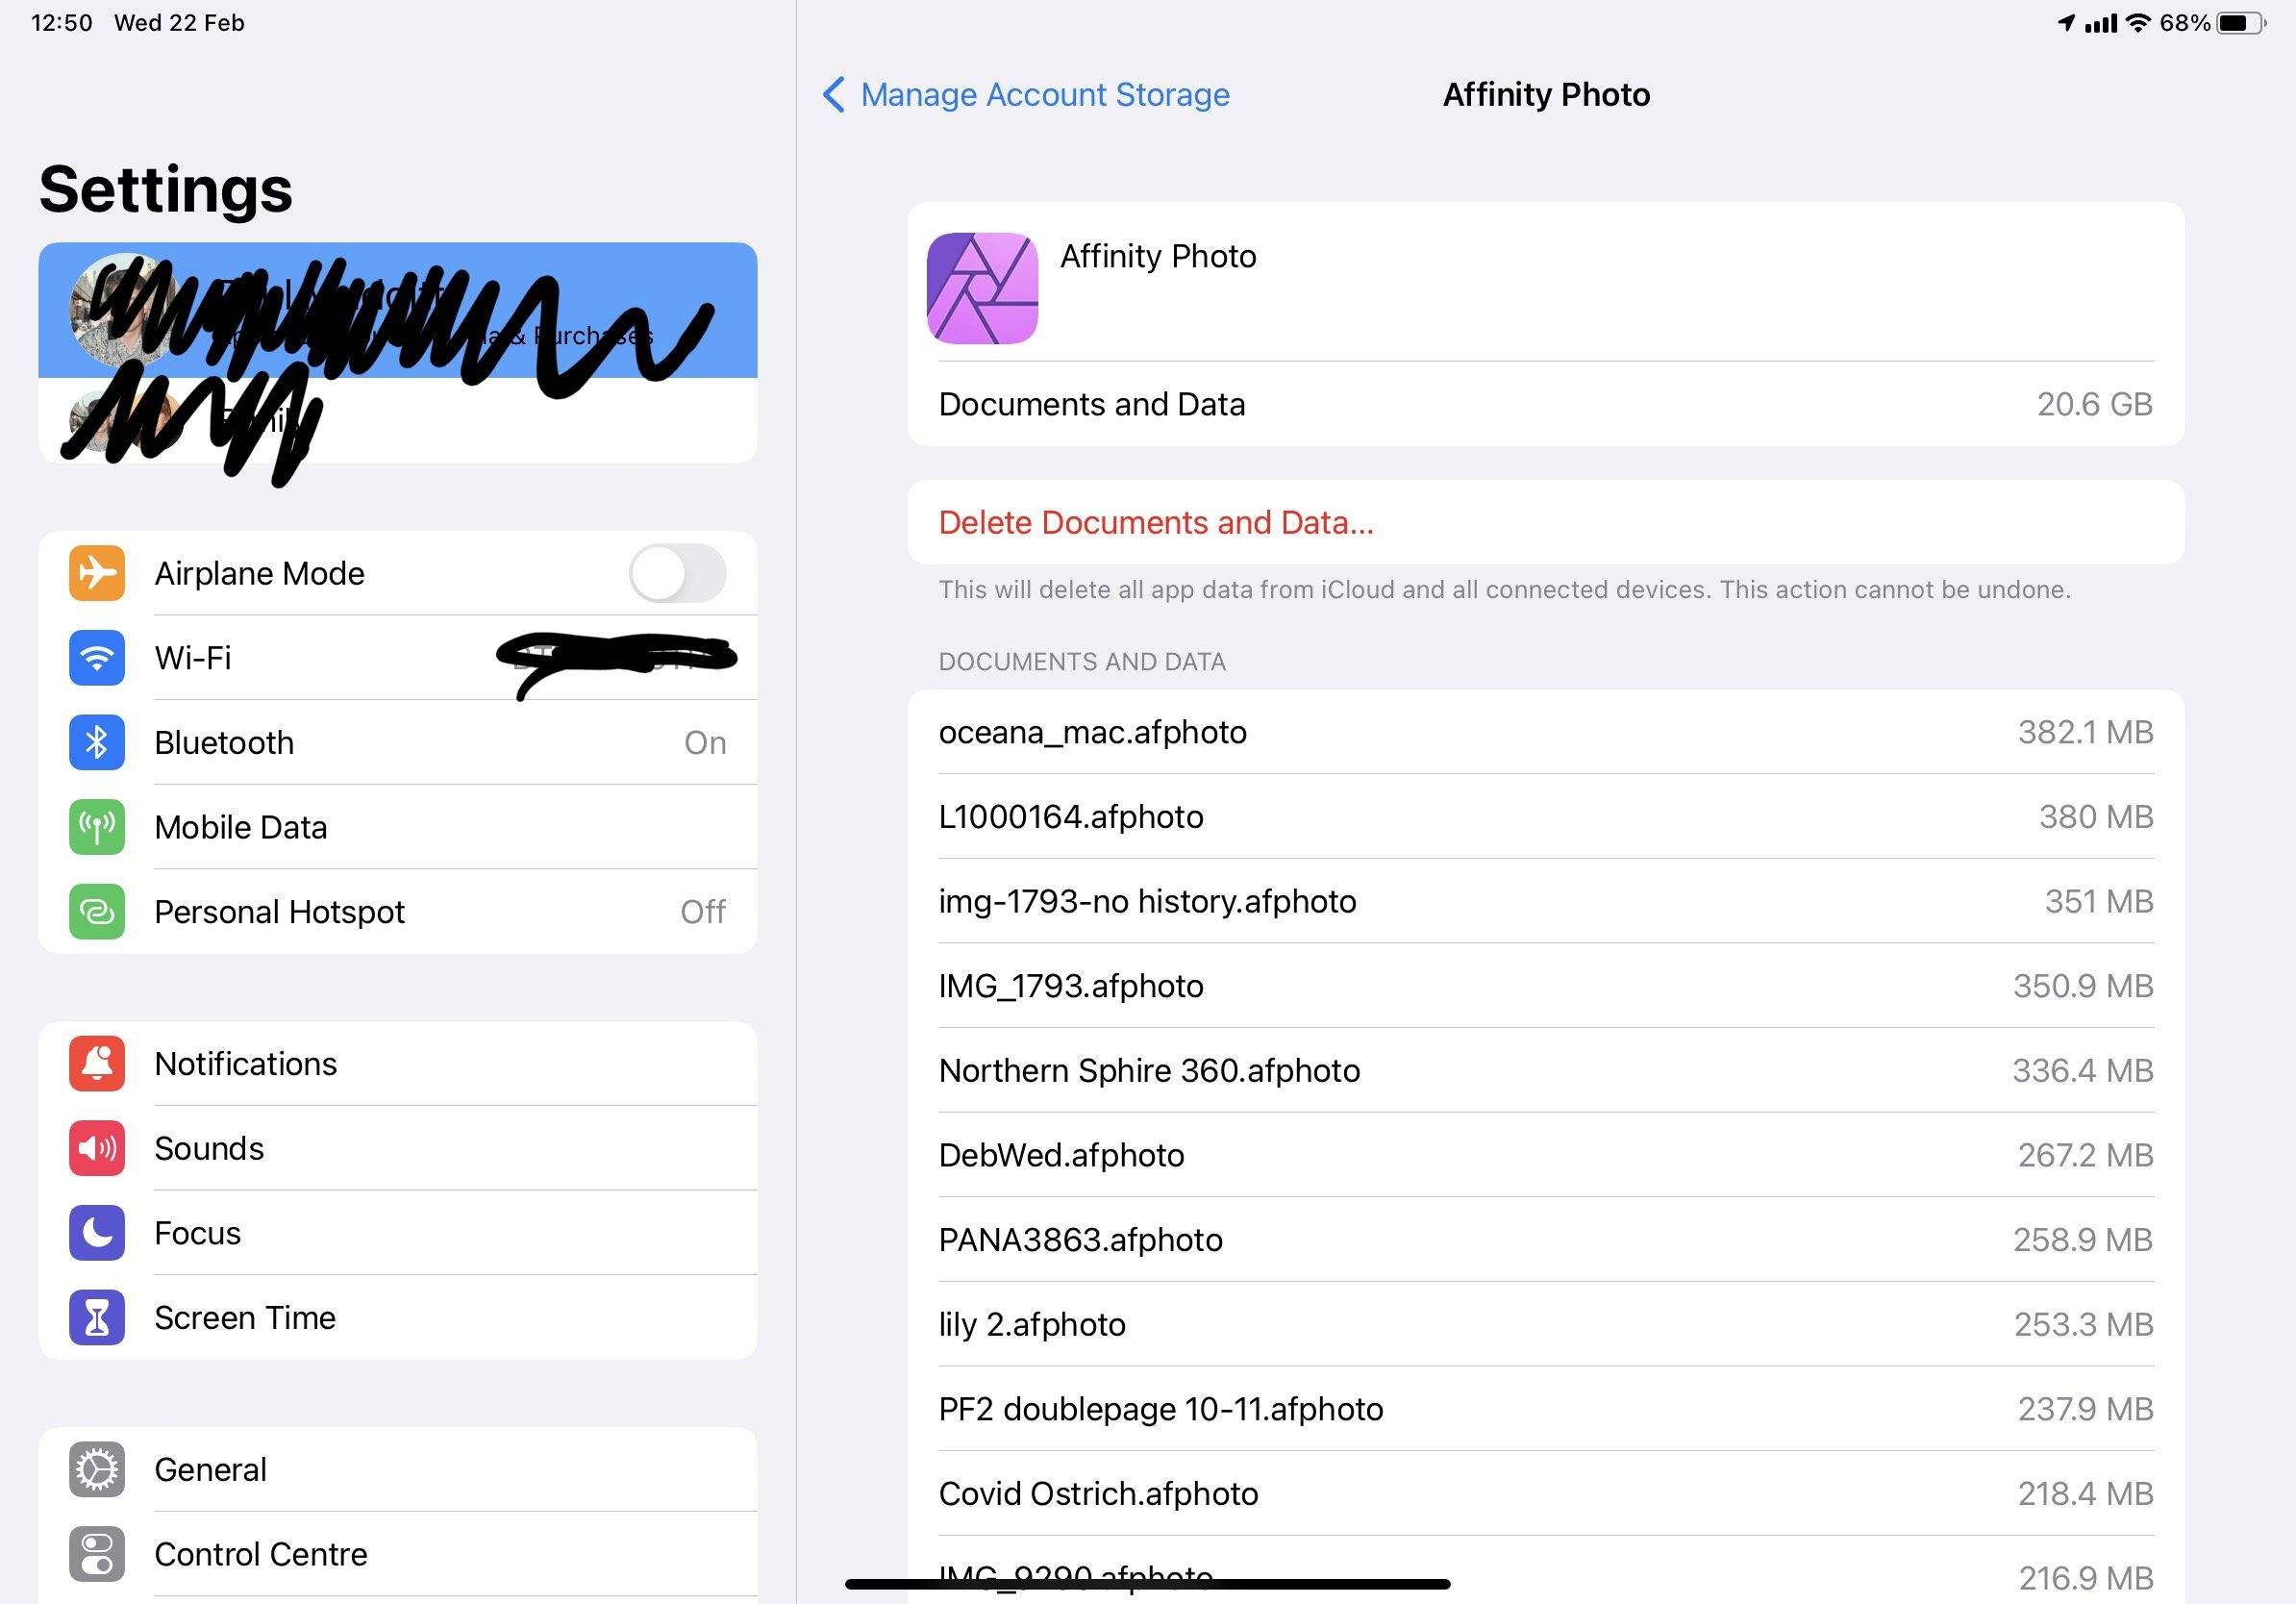Viewport: 2296px width, 1604px height.
Task: Select oceana_mac.afphoto file row
Action: coord(1546,732)
